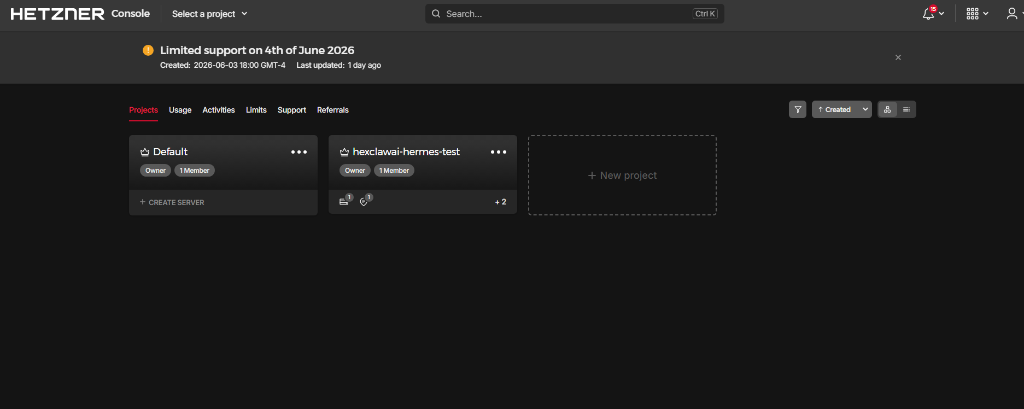Switch to list view
Image resolution: width=1024 pixels, height=409 pixels.
pos(906,110)
